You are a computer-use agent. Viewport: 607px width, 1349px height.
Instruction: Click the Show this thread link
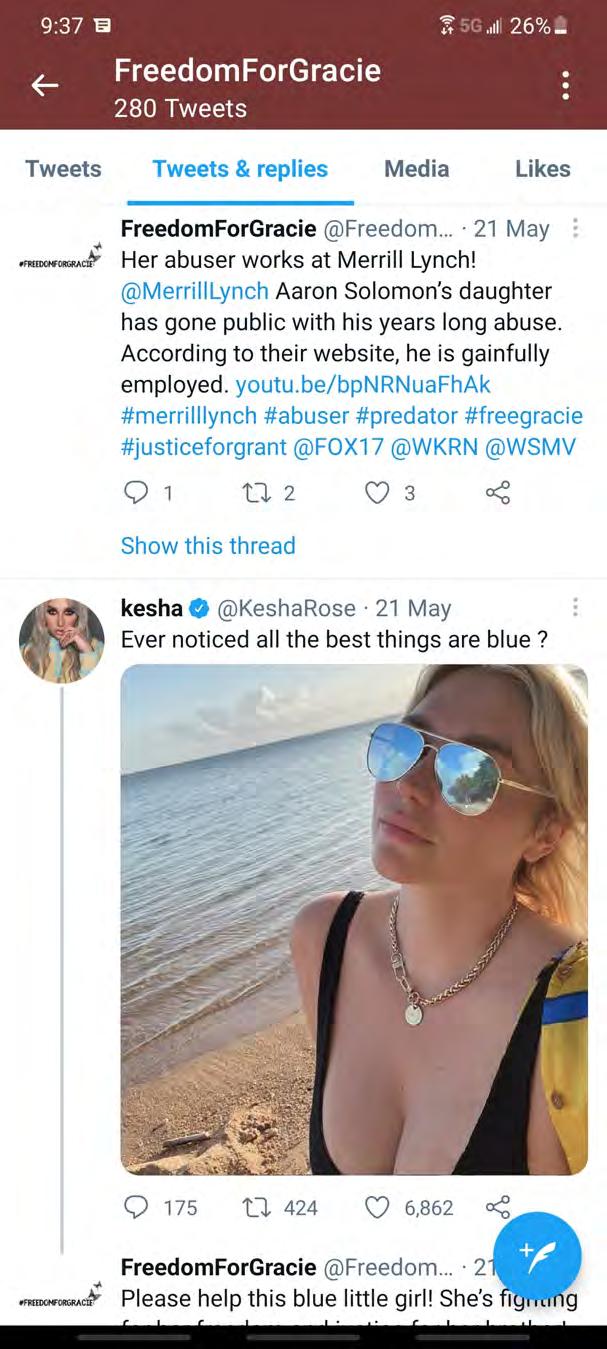(208, 546)
